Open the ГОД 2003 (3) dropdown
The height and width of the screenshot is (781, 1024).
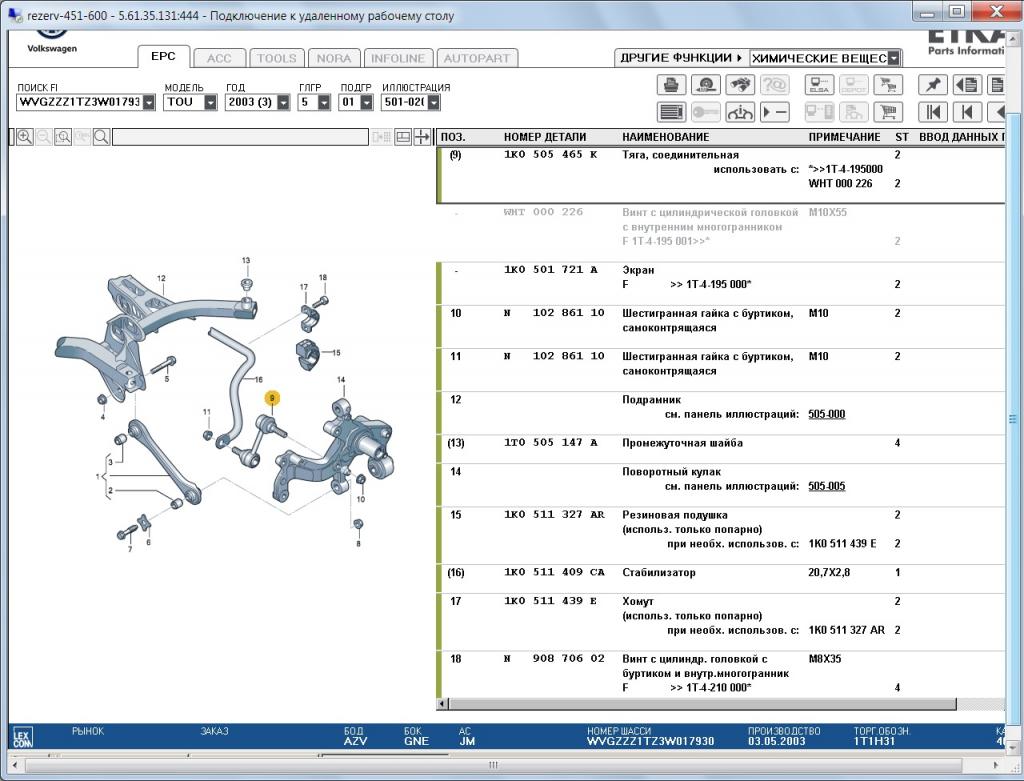[x=283, y=103]
